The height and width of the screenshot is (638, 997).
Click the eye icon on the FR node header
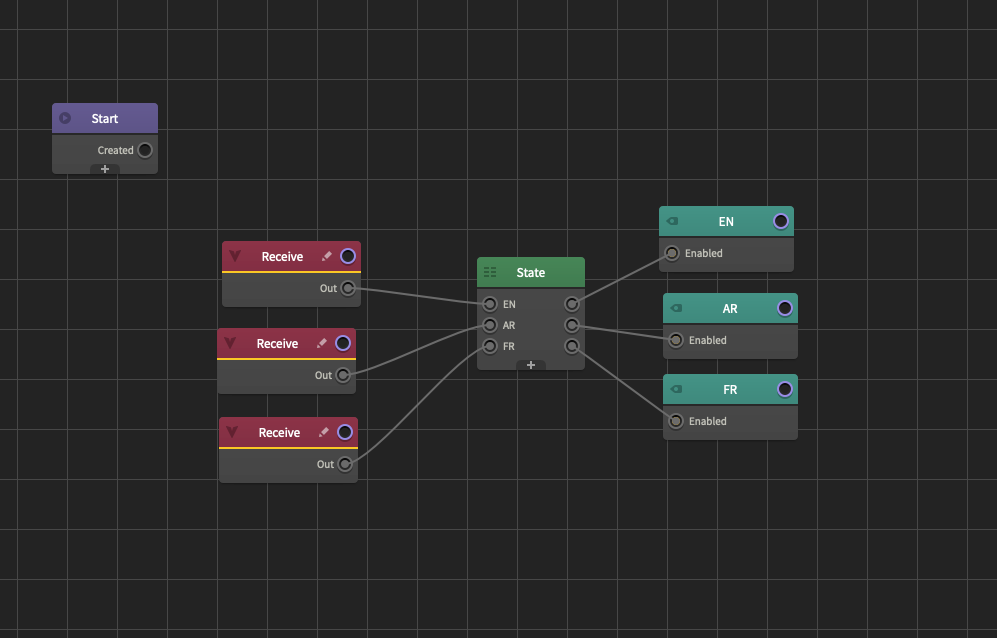pyautogui.click(x=676, y=389)
